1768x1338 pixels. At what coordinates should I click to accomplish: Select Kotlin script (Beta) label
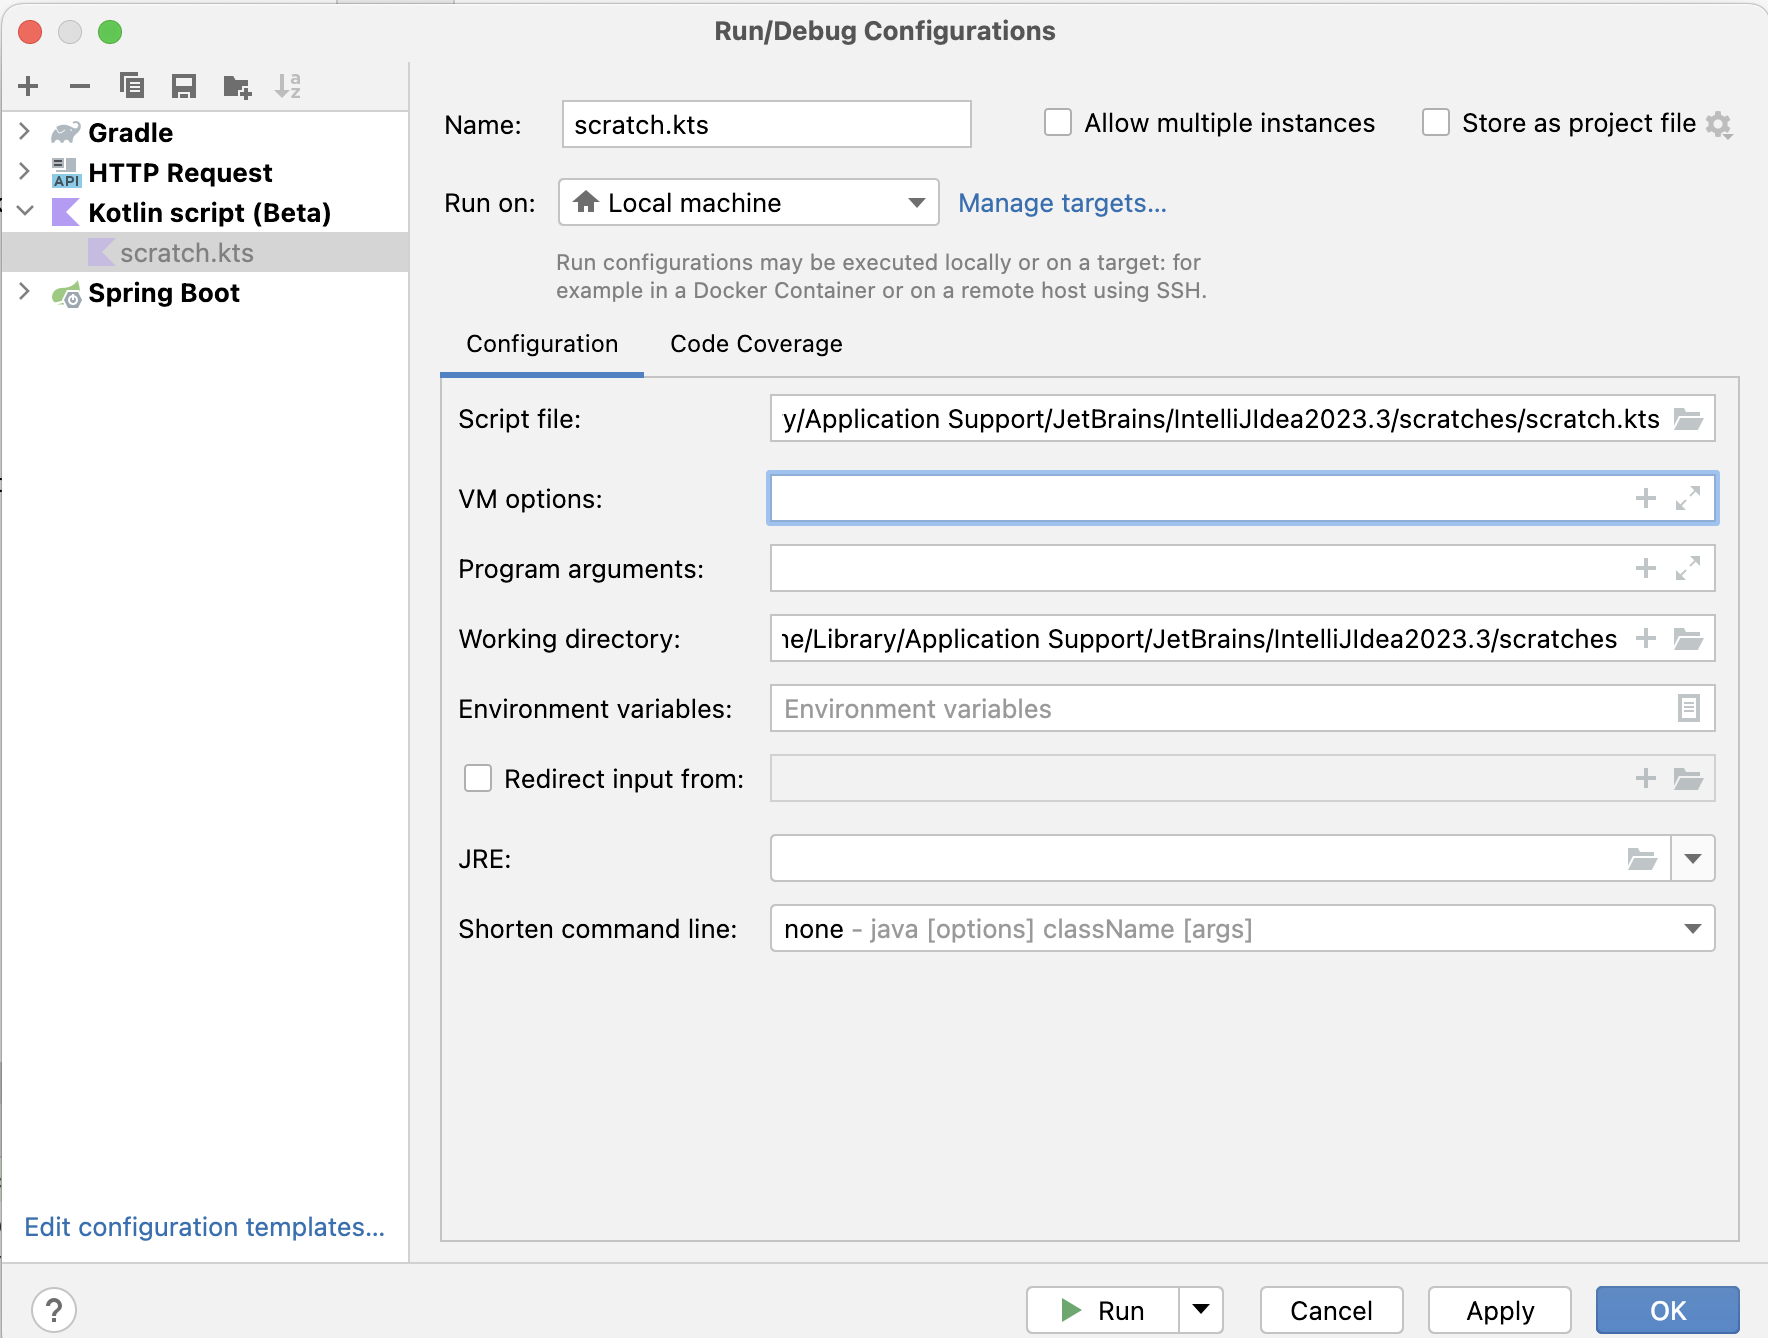coord(209,213)
